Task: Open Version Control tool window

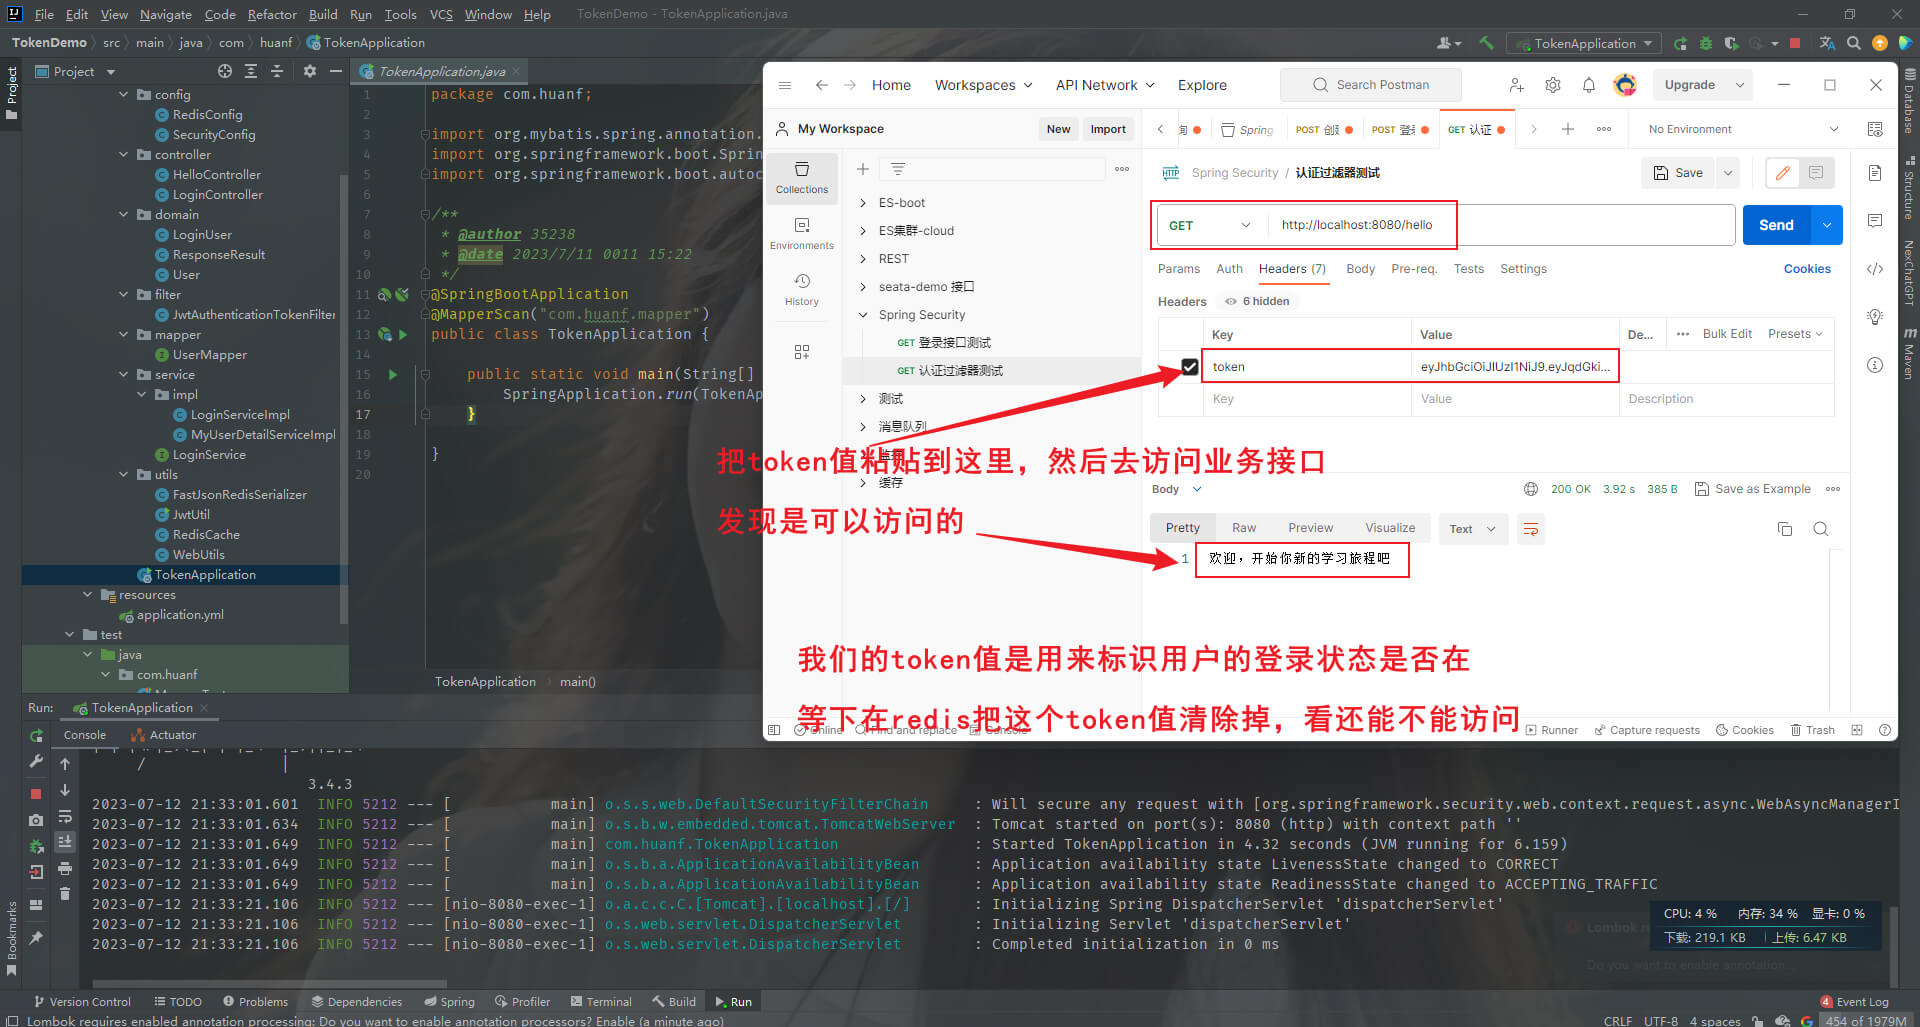Action: [81, 1001]
